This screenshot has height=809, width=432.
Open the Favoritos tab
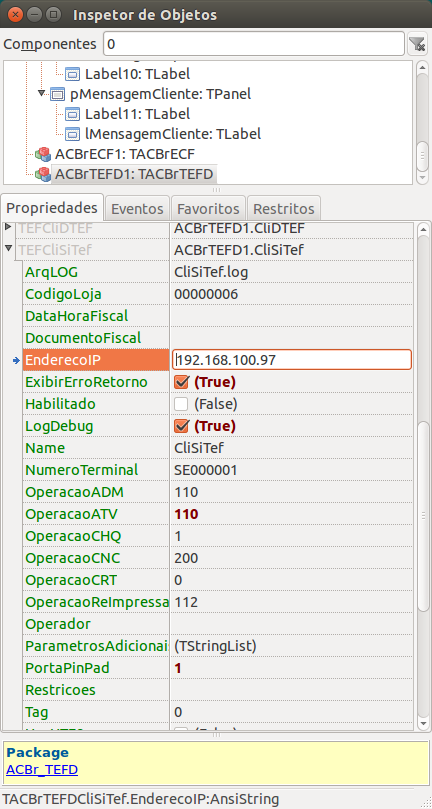208,209
